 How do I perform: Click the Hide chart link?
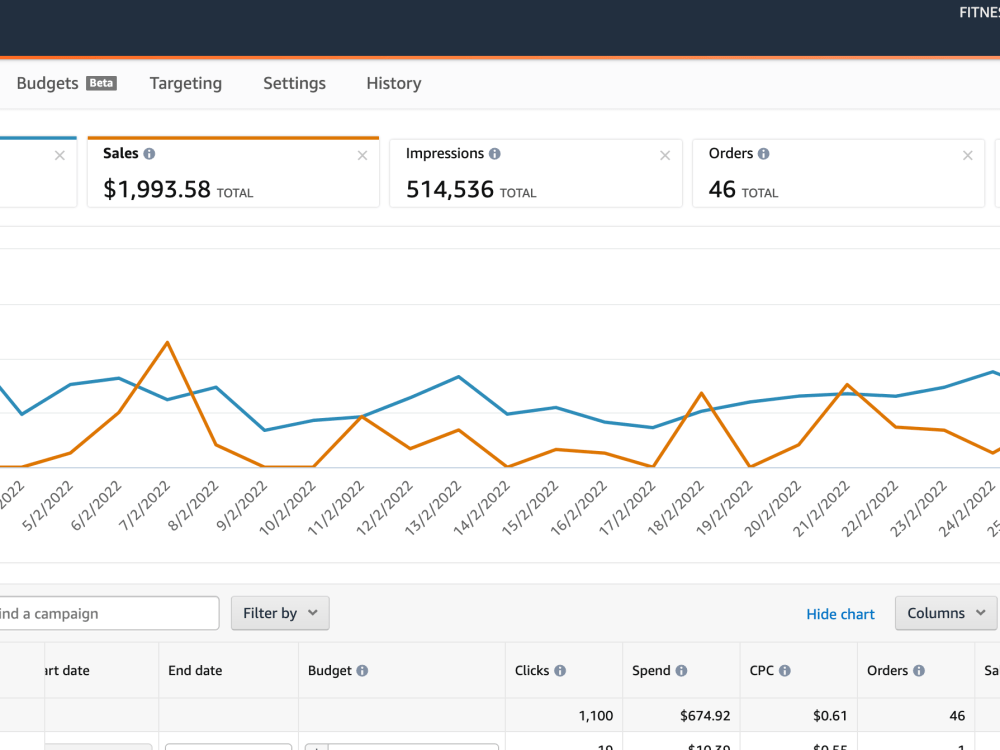click(840, 614)
